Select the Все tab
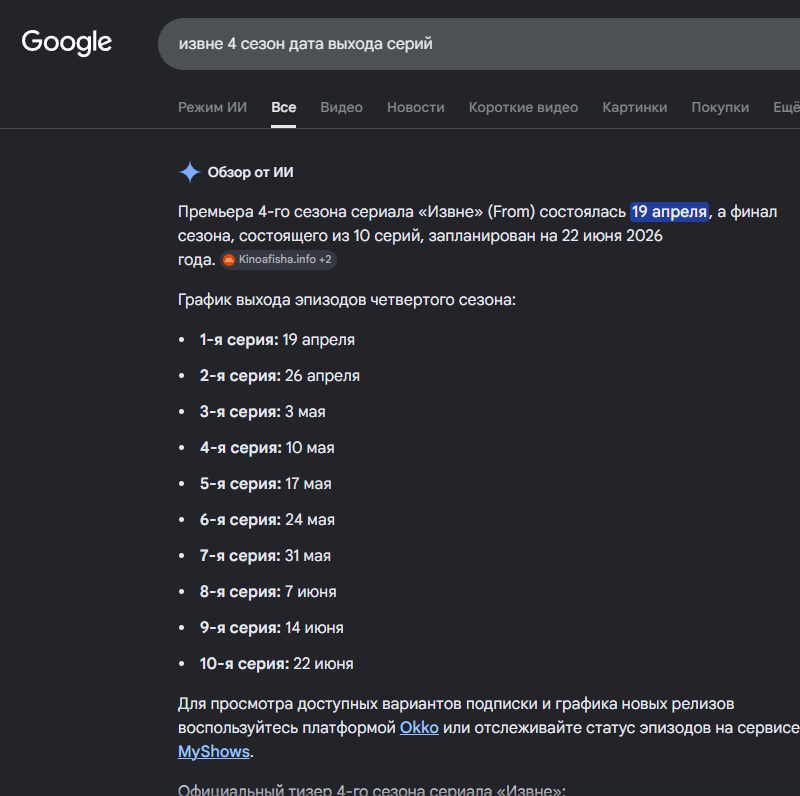 (284, 107)
